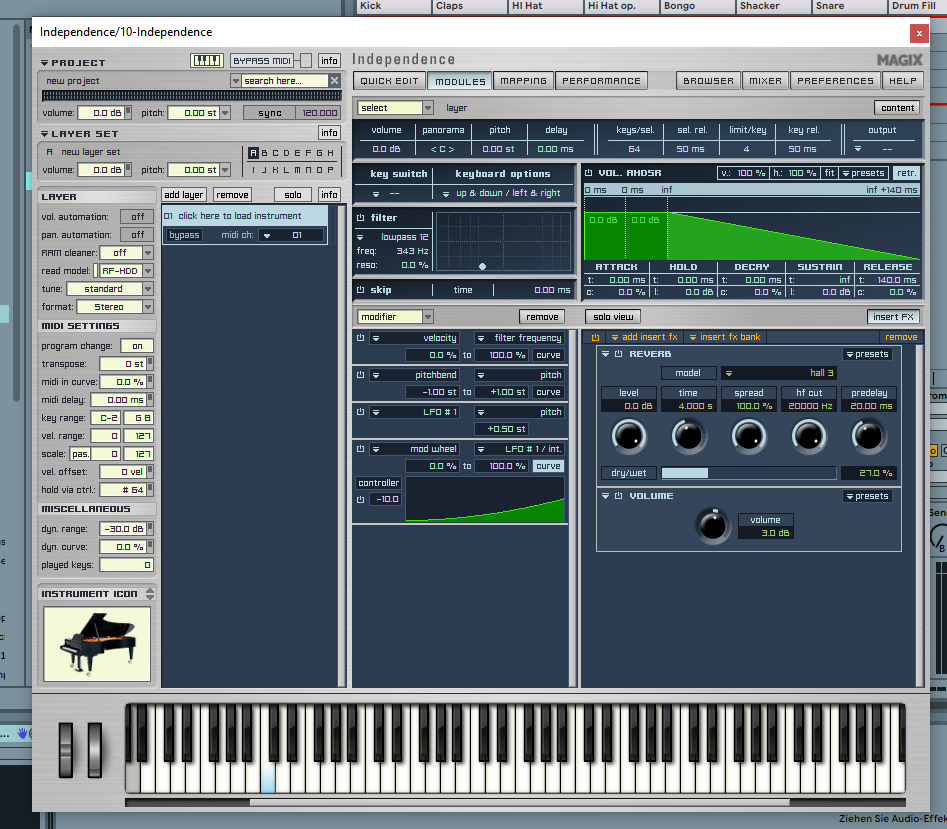Toggle the BYPASS MIDI button

(262, 60)
